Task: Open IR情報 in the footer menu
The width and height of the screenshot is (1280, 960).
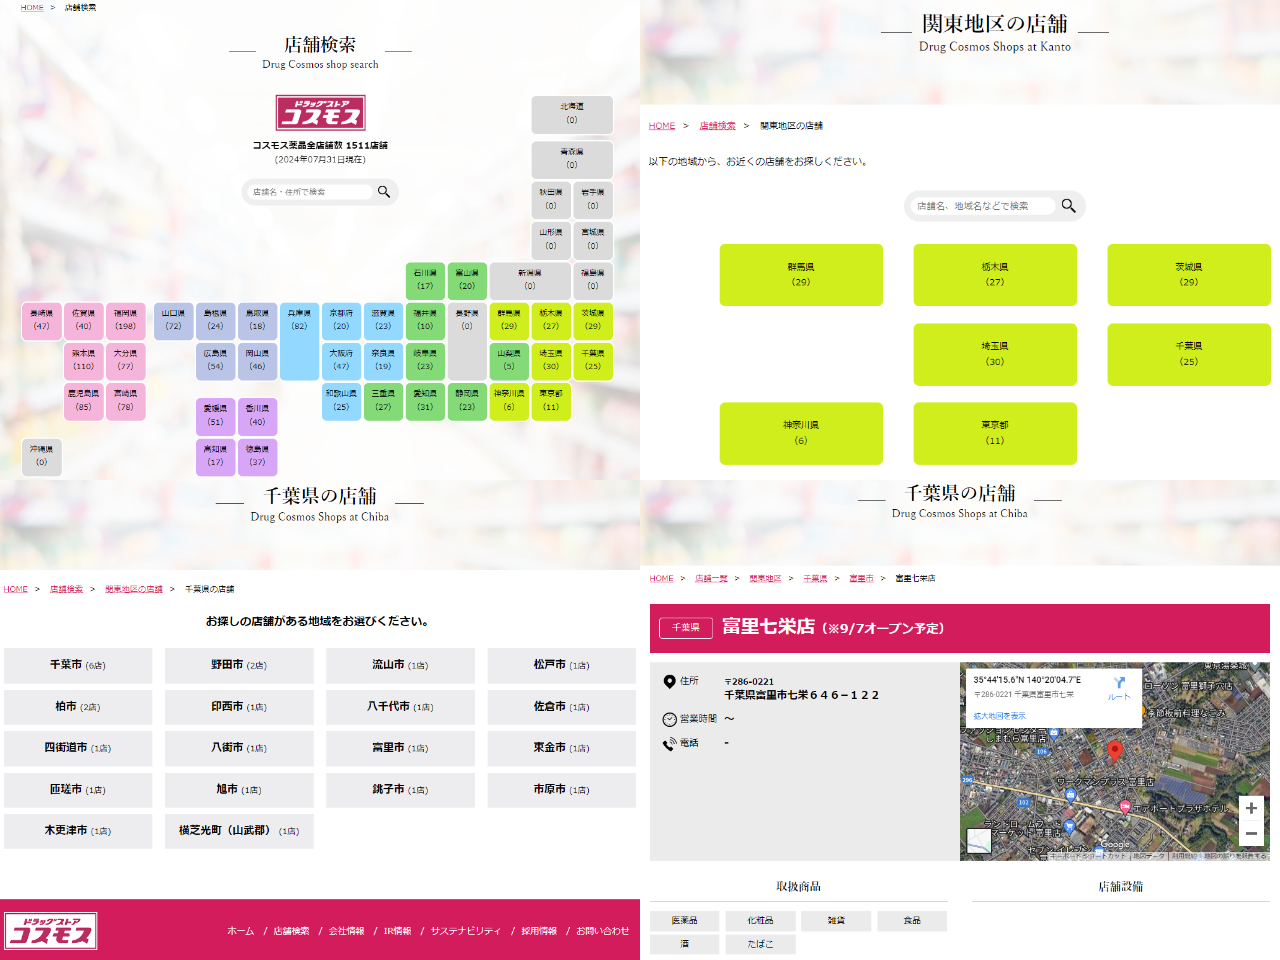Action: pos(397,931)
